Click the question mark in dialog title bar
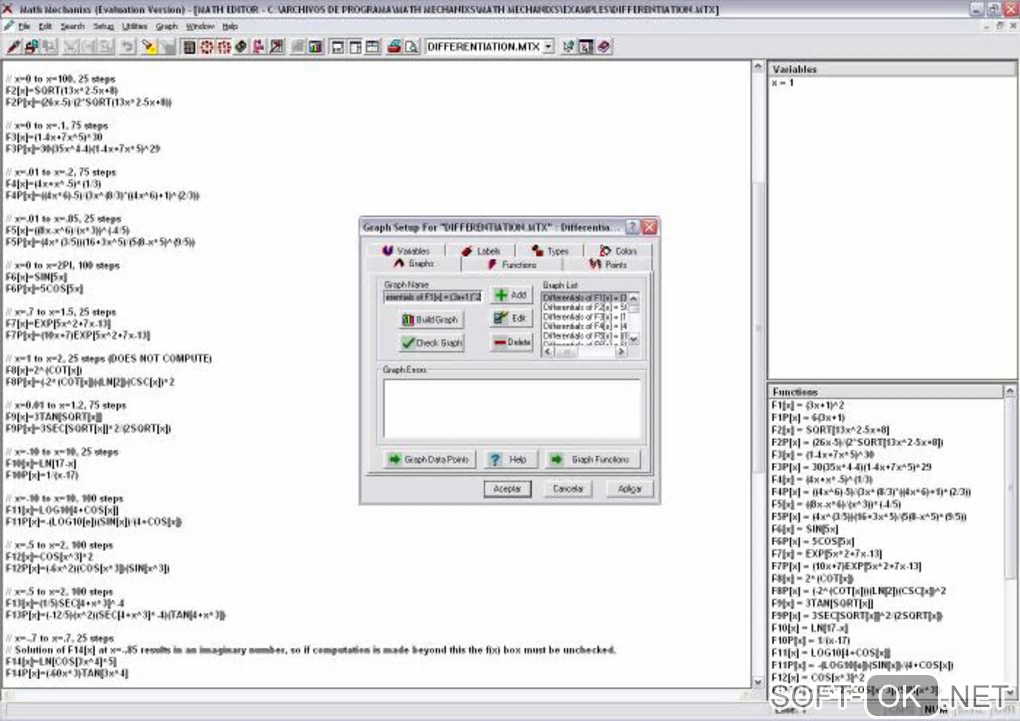The width and height of the screenshot is (1020, 721). pyautogui.click(x=632, y=227)
